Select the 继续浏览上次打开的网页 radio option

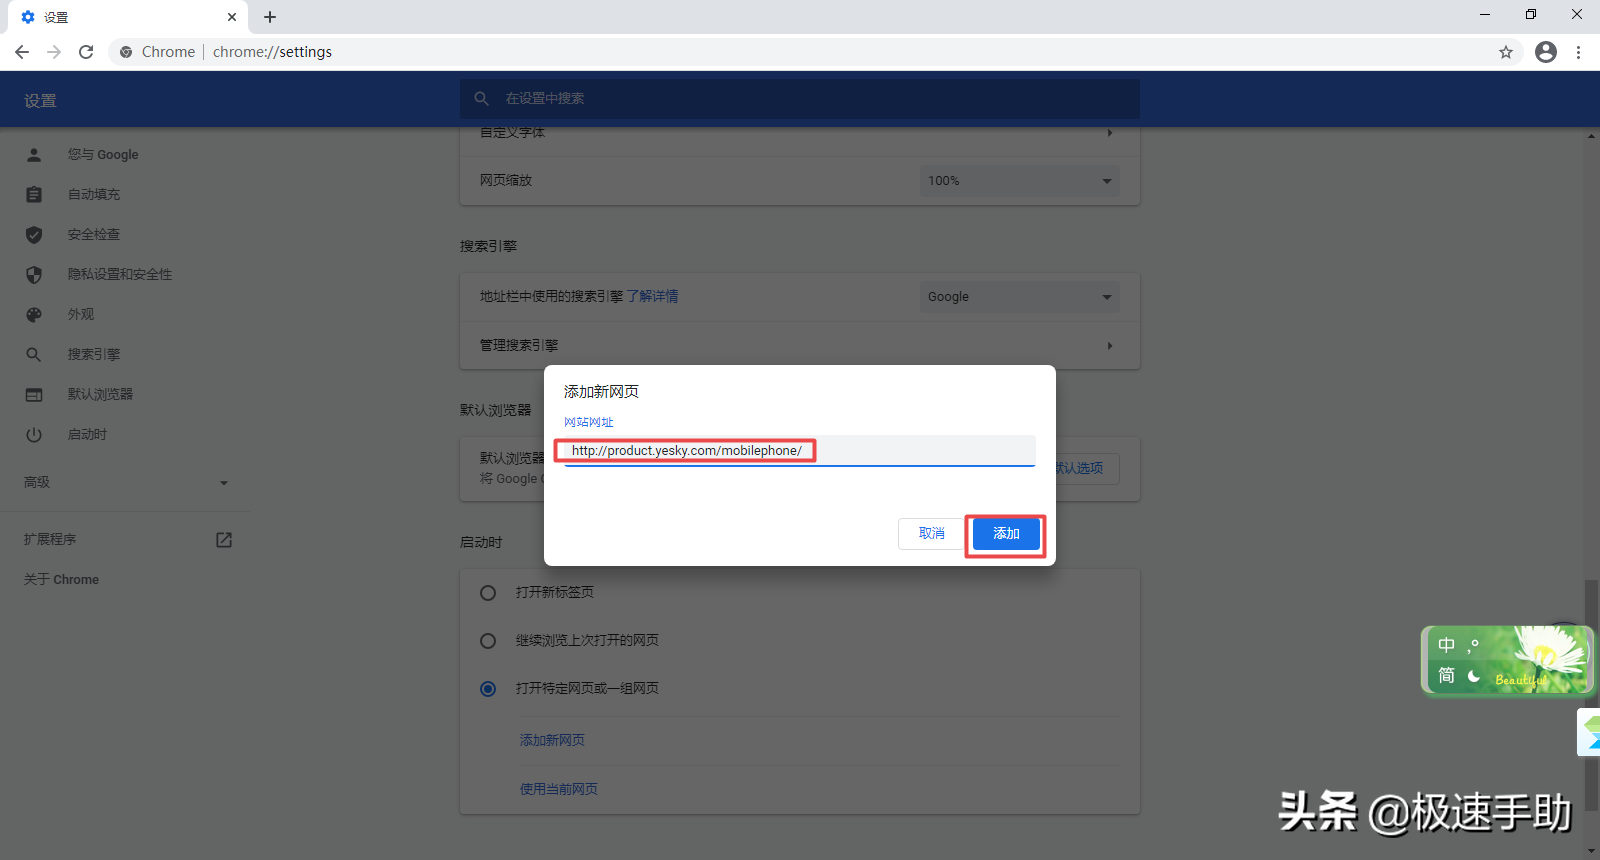pos(488,641)
